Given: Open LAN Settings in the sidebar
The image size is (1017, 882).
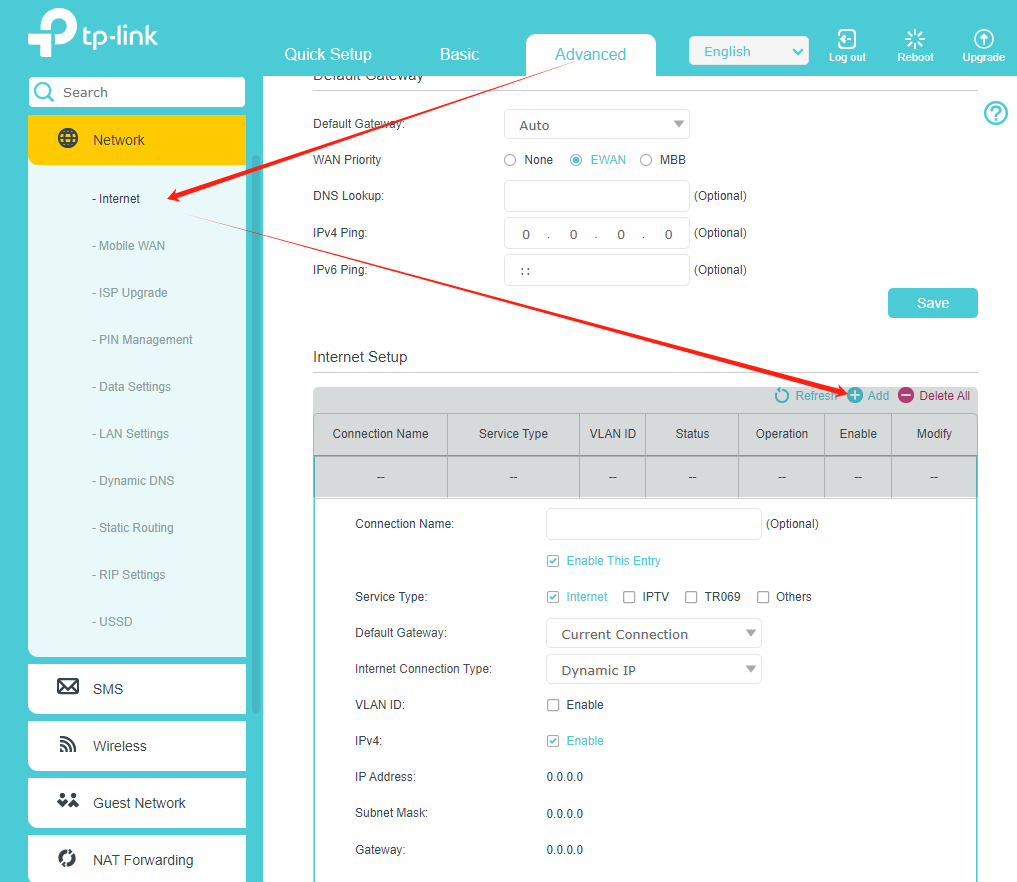Looking at the screenshot, I should [x=133, y=434].
